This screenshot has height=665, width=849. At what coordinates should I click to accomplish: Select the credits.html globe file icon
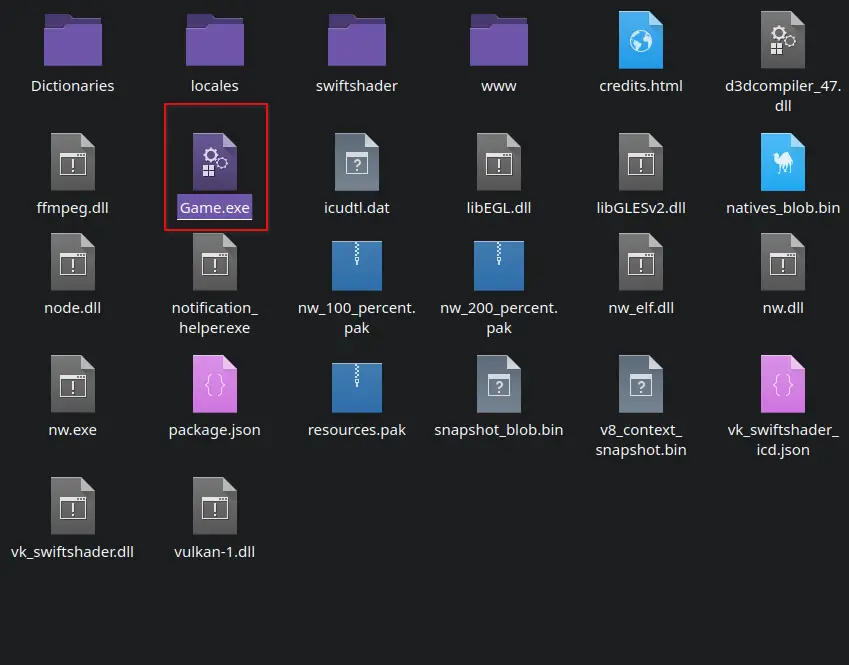tap(641, 40)
